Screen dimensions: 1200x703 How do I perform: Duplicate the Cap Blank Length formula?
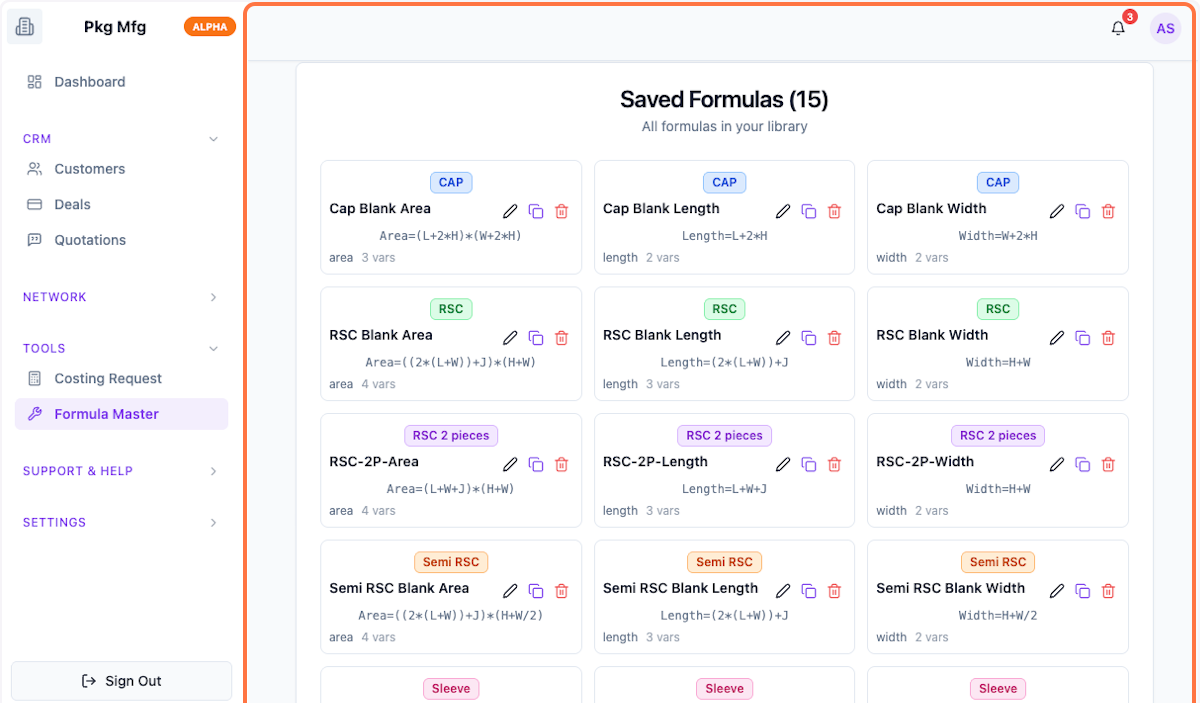coord(809,211)
